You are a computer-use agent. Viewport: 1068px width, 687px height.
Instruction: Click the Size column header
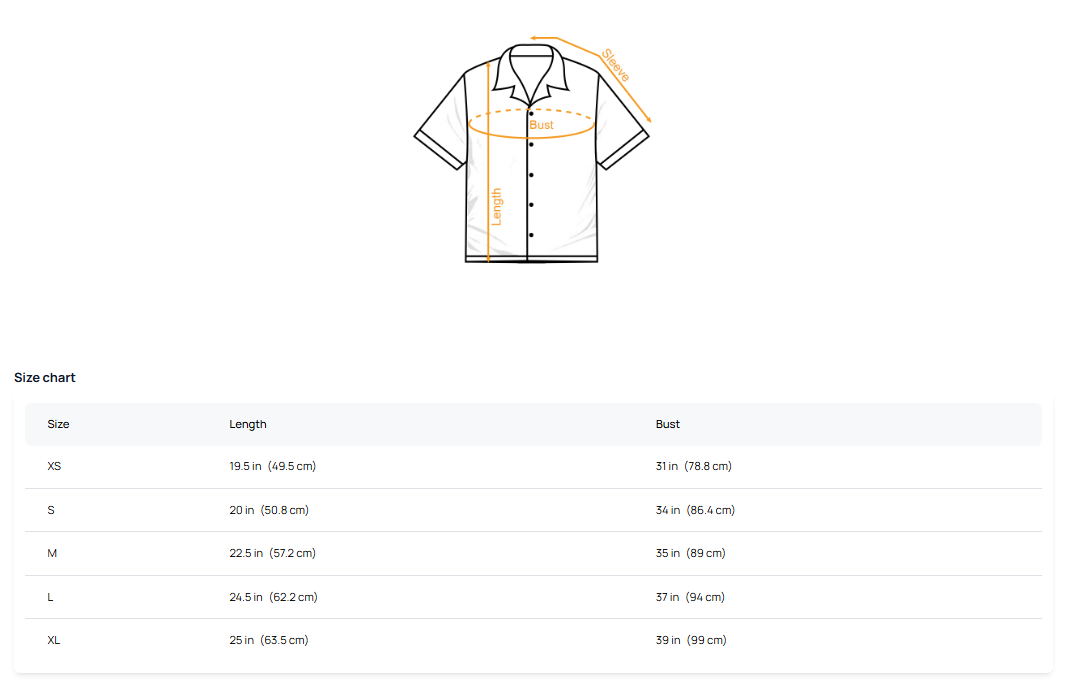[x=58, y=424]
